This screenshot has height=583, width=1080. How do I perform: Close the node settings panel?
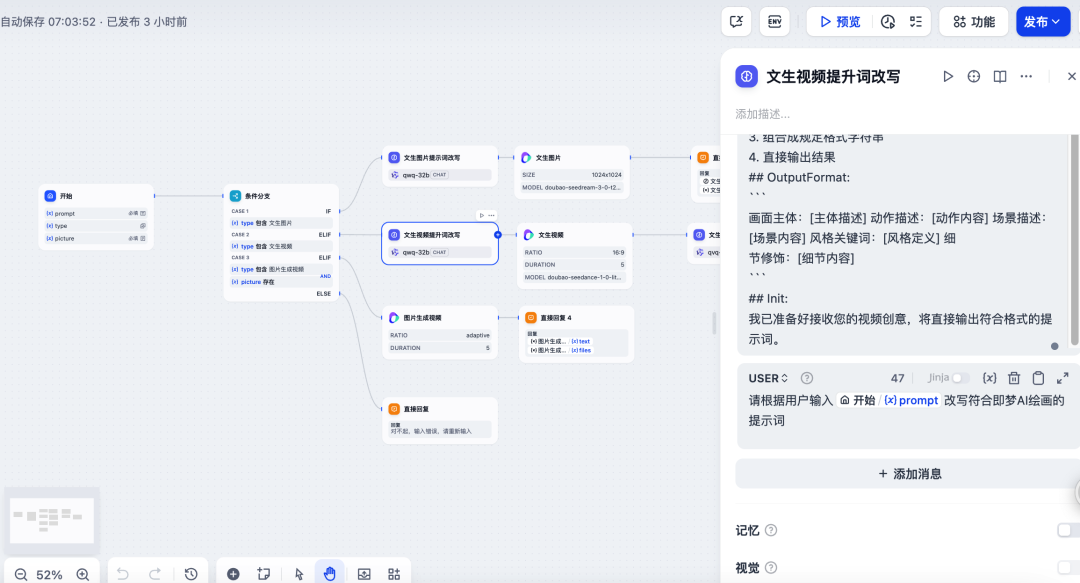pos(1071,76)
